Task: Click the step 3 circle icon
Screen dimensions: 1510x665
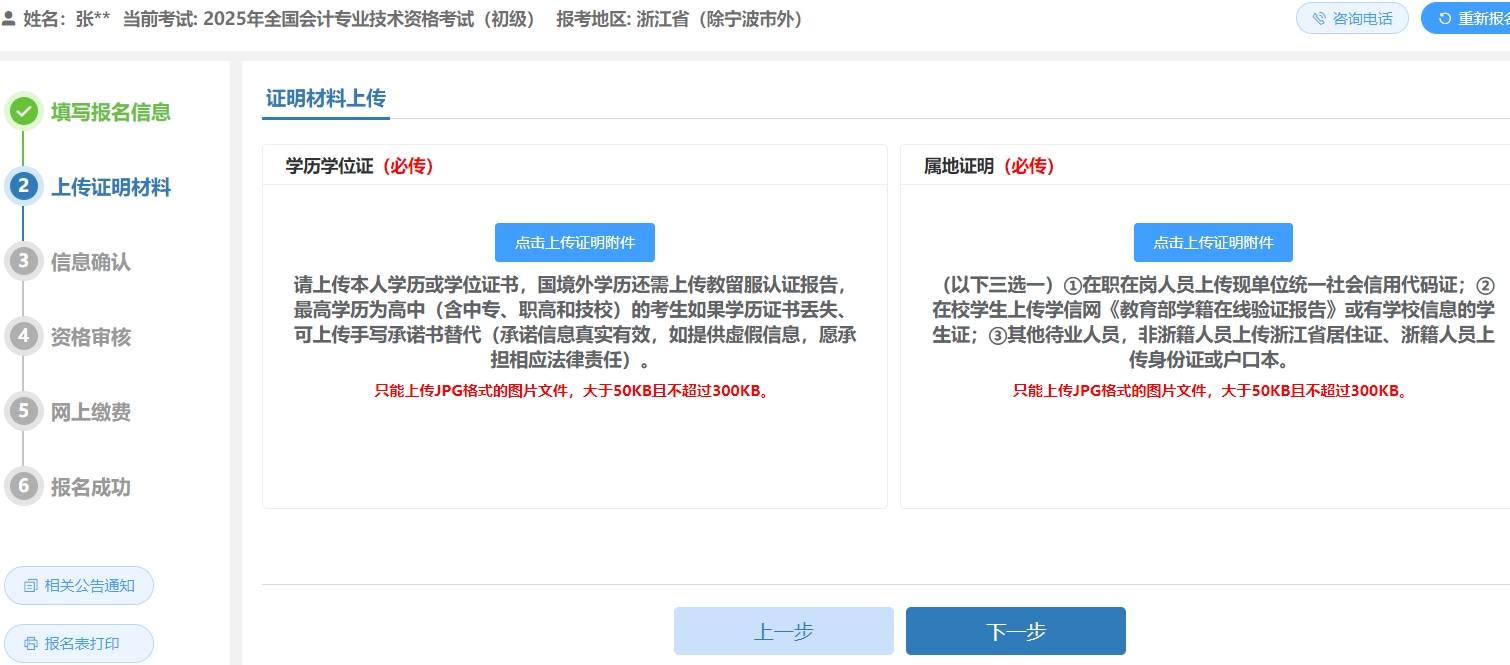Action: pos(24,262)
